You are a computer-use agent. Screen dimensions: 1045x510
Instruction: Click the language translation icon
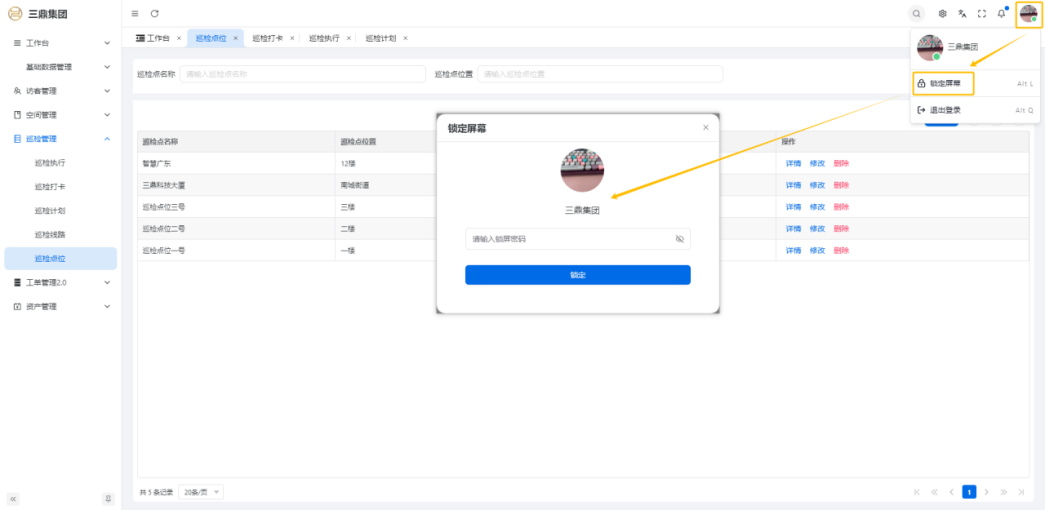[x=962, y=14]
